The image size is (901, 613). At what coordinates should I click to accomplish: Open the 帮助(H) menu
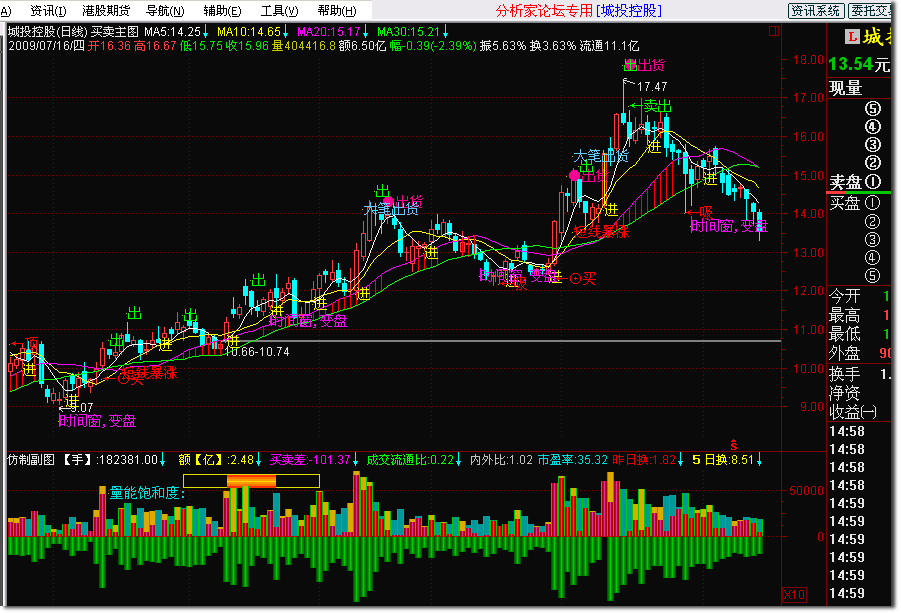pyautogui.click(x=336, y=10)
